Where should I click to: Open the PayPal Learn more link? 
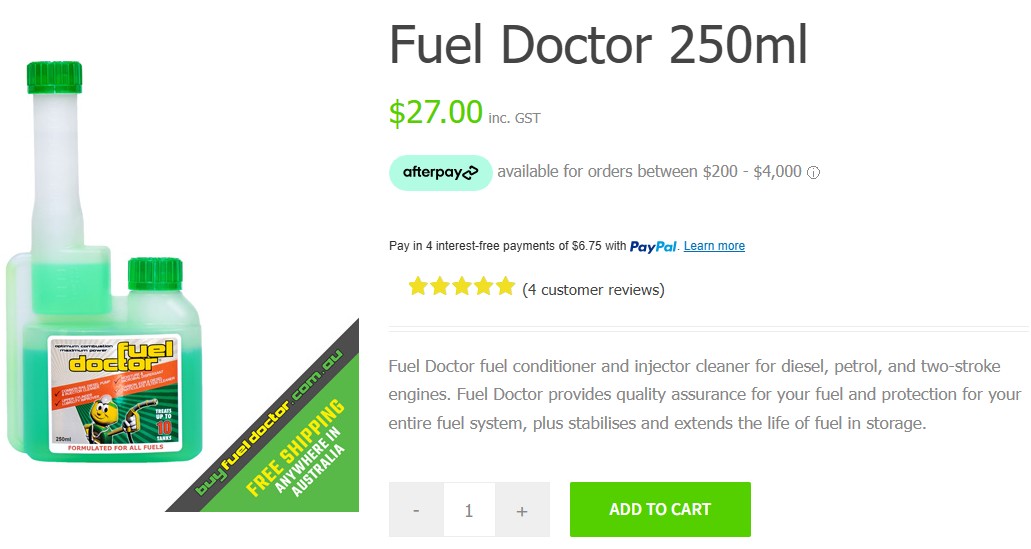[x=714, y=246]
